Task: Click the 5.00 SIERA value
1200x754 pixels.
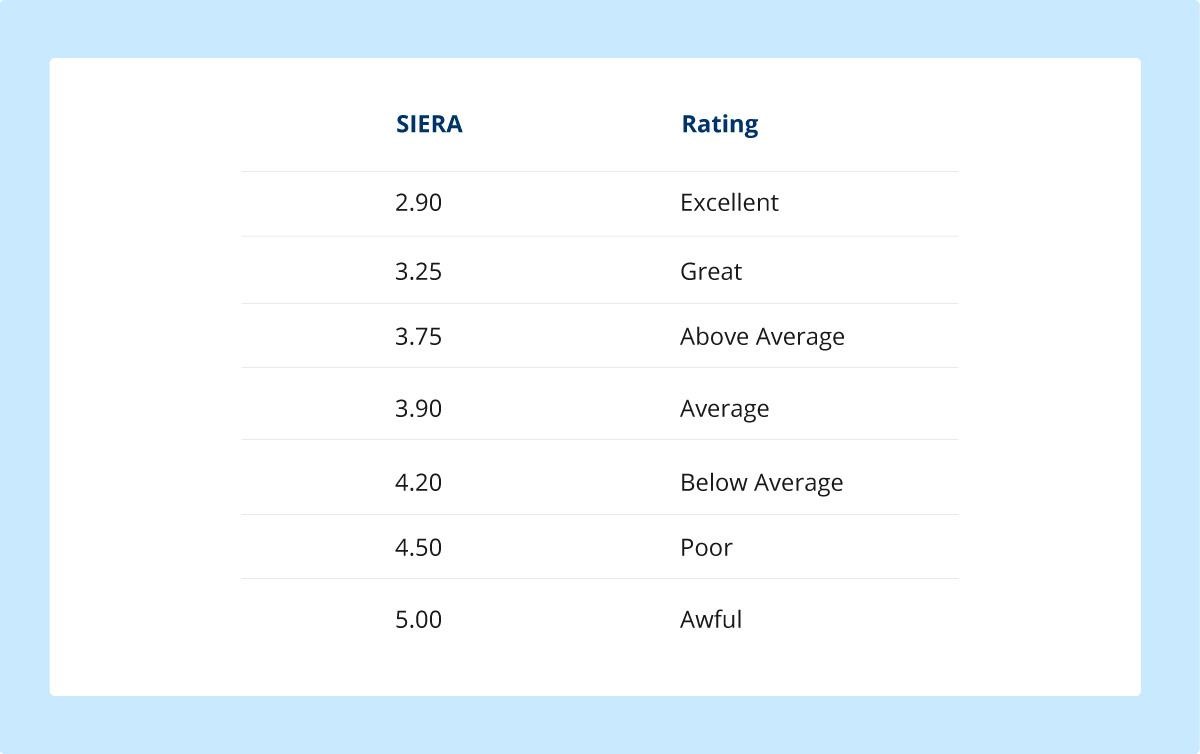Action: (x=418, y=620)
